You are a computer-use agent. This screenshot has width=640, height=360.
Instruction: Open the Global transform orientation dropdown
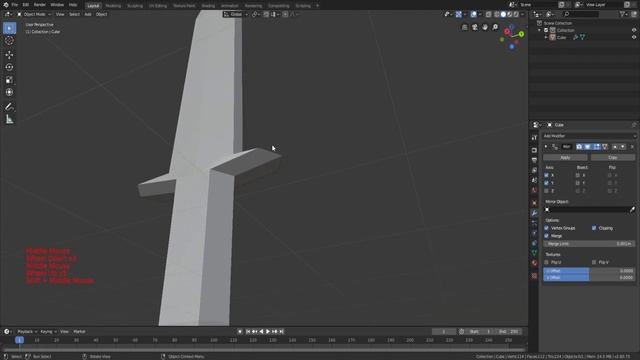(236, 14)
